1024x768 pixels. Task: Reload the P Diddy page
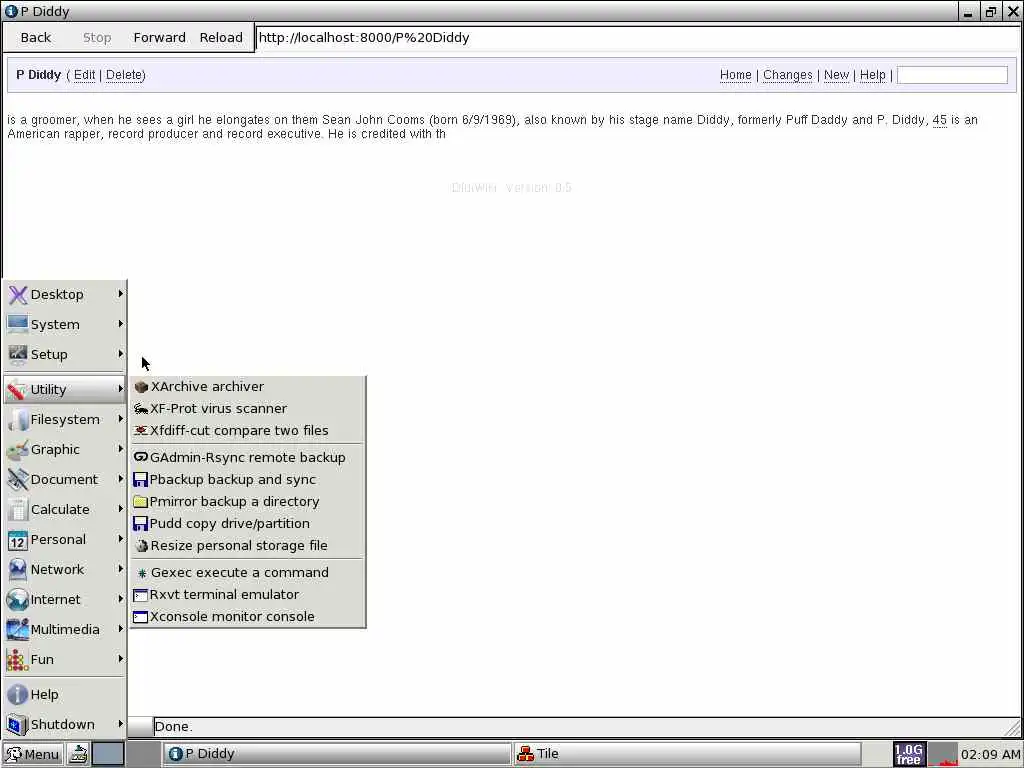pyautogui.click(x=221, y=38)
